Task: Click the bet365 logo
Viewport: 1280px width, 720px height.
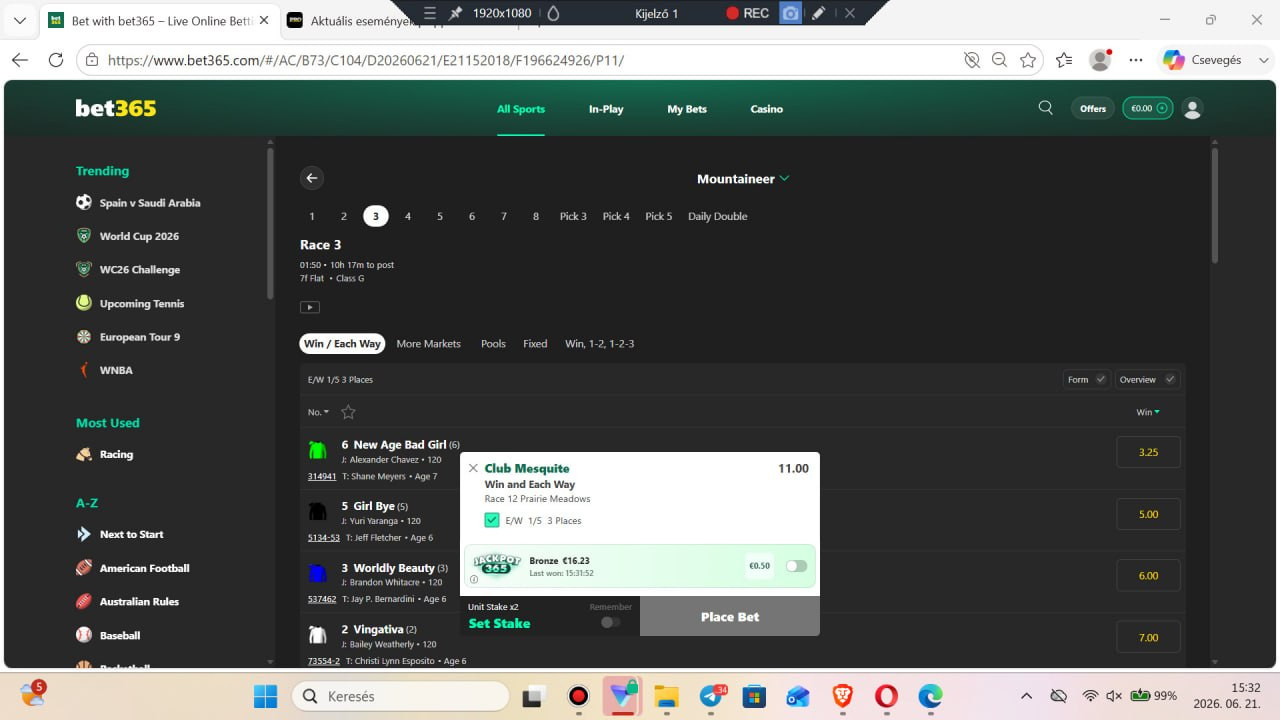Action: (x=116, y=108)
